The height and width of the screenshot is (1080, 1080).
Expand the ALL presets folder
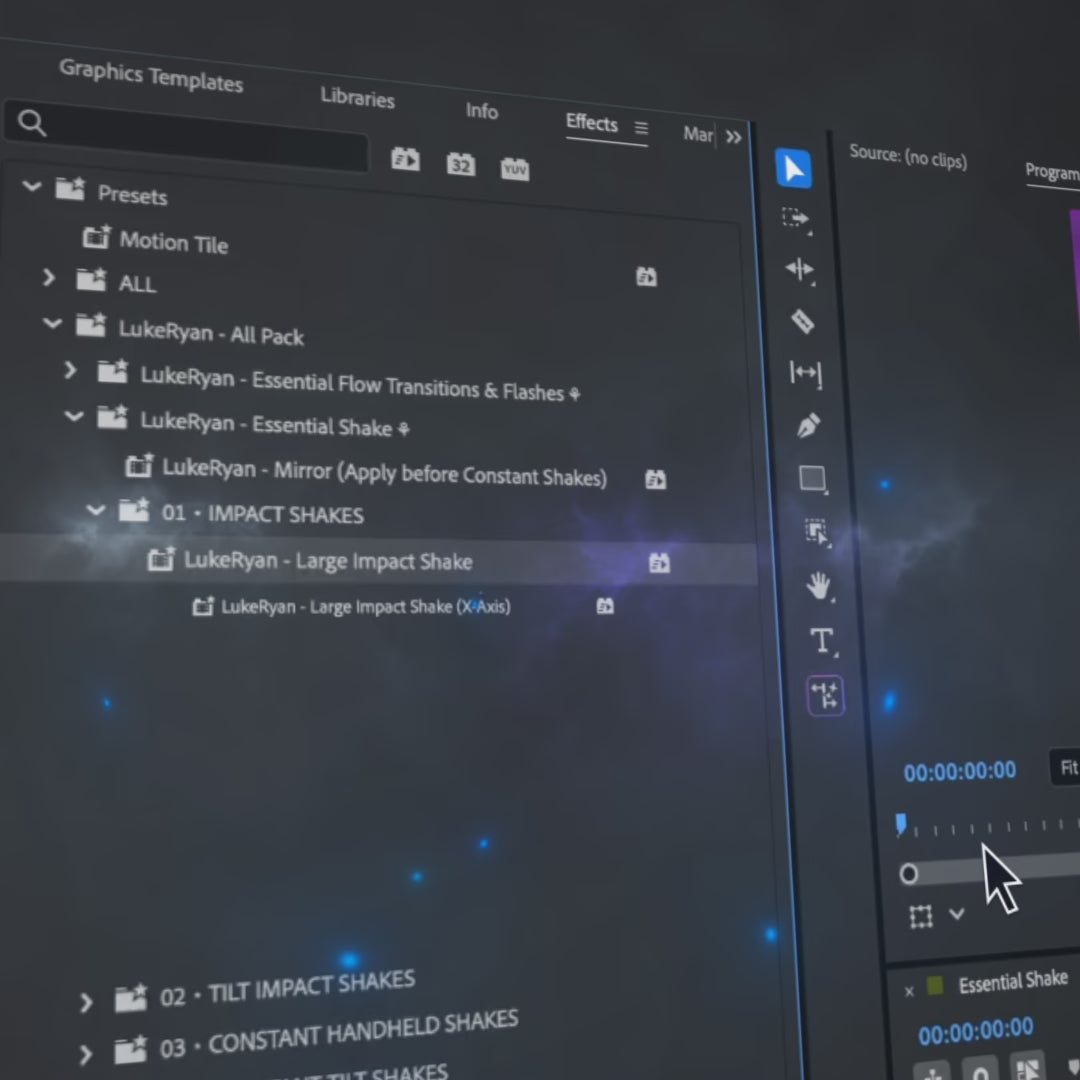[49, 277]
